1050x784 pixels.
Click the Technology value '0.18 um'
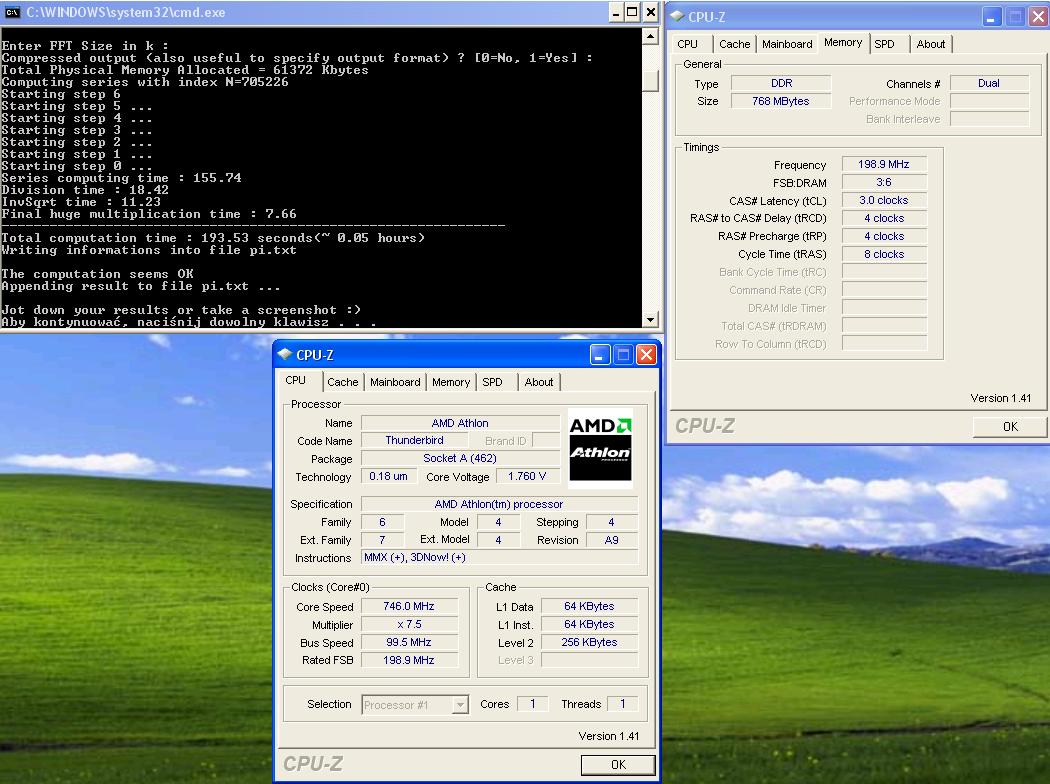[x=388, y=476]
